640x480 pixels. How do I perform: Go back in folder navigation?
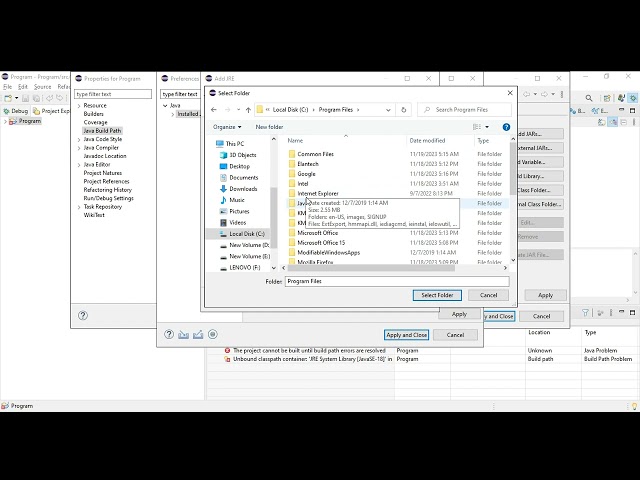(x=214, y=110)
